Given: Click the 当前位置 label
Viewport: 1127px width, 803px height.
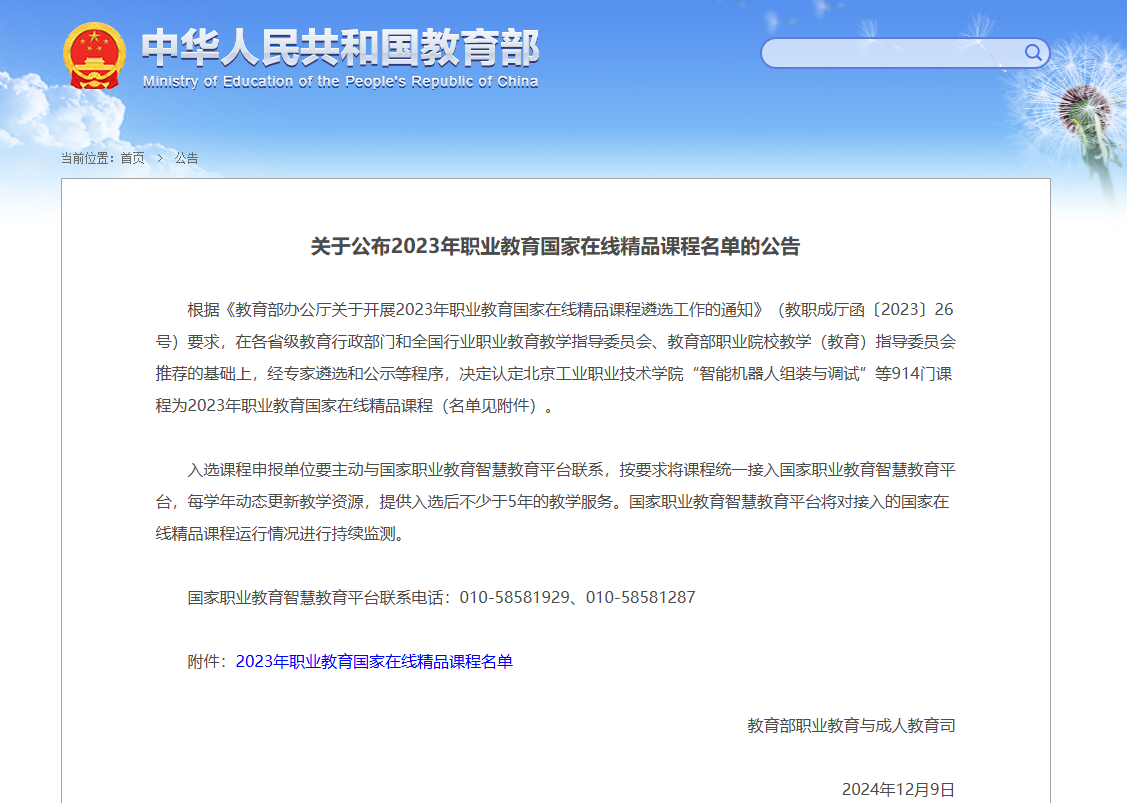Looking at the screenshot, I should pyautogui.click(x=88, y=158).
